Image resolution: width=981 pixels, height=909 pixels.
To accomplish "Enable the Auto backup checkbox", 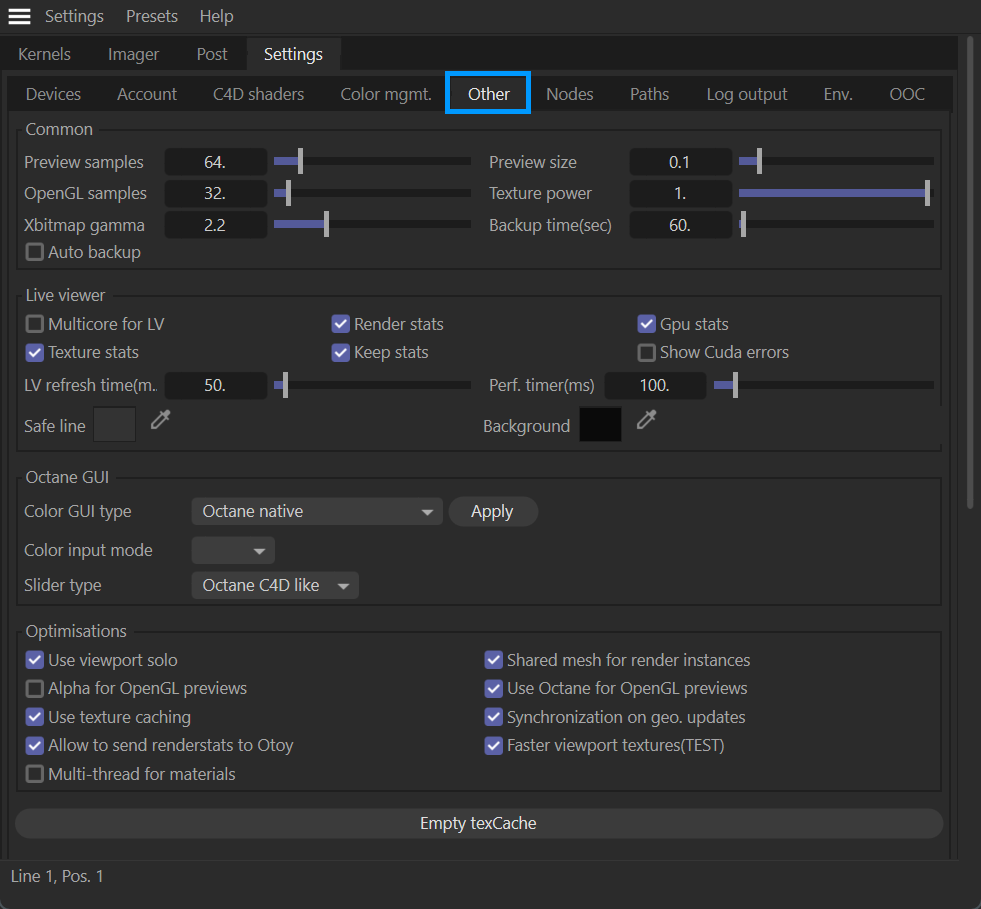I will click(x=35, y=253).
